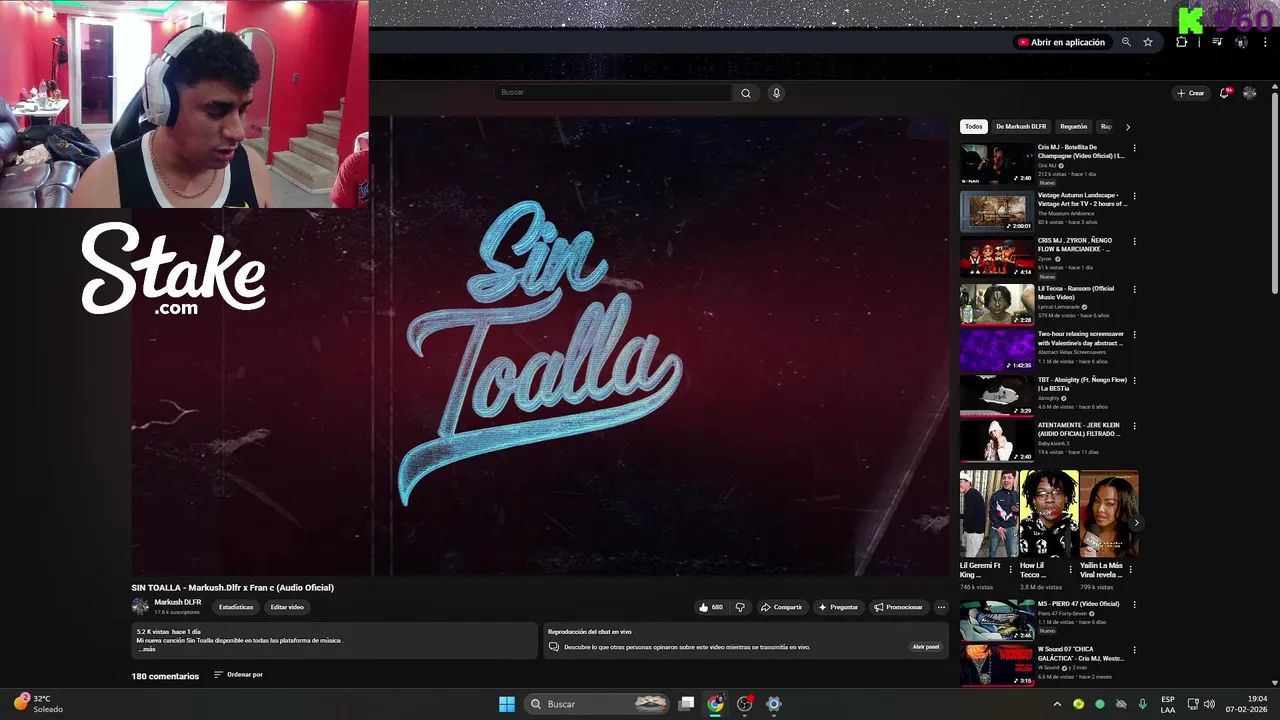Open Settings gear in the taskbar
Viewport: 1280px width, 720px height.
[773, 704]
